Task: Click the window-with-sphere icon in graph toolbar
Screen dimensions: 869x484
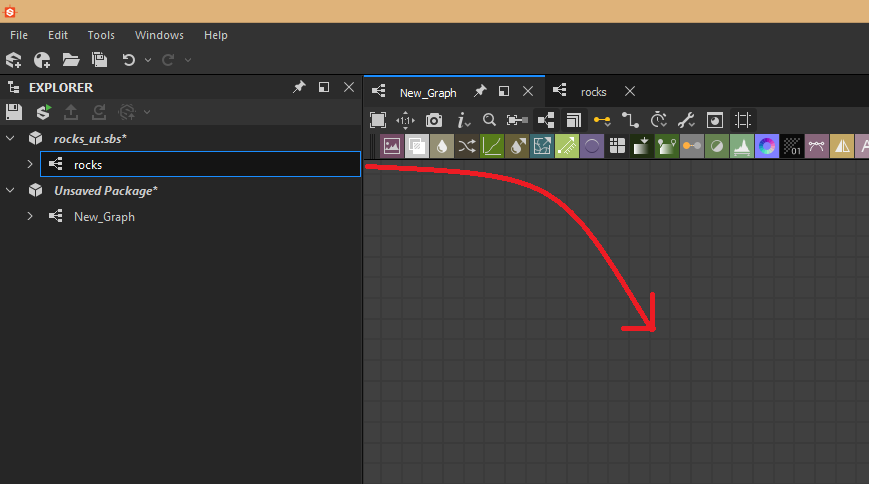Action: tap(715, 120)
